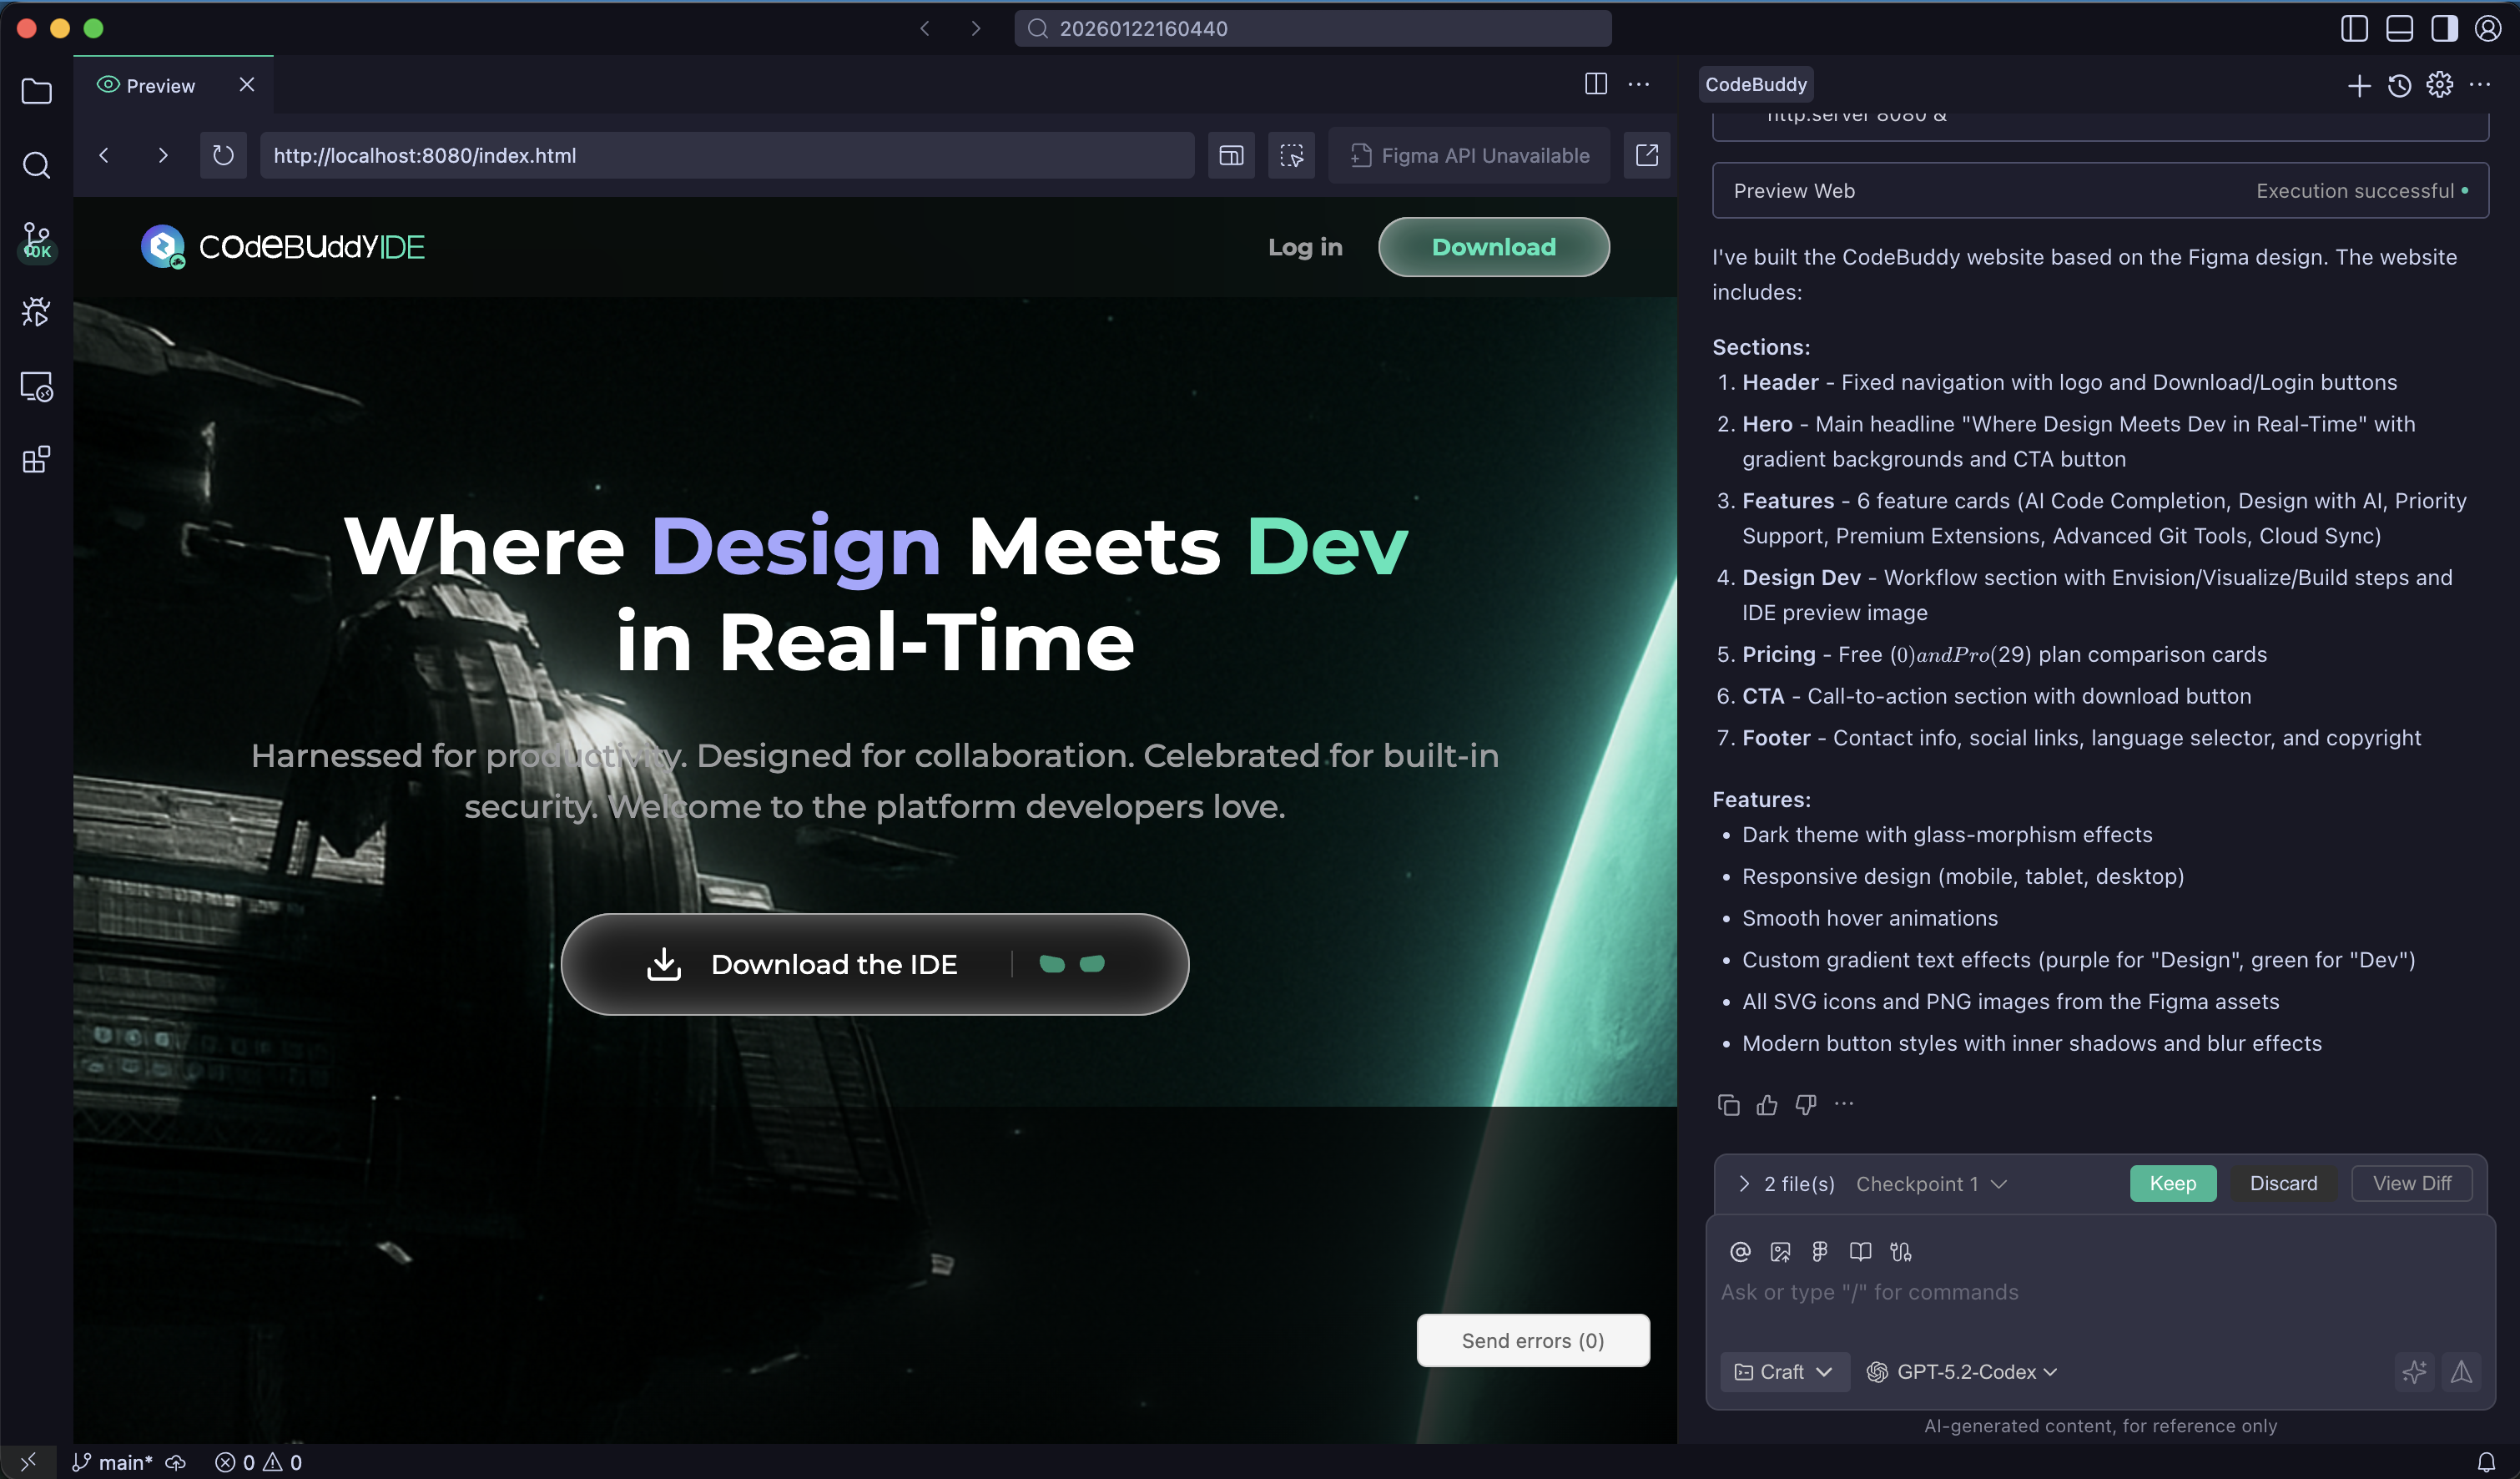The width and height of the screenshot is (2520, 1479).
Task: Click the Send errors (0) button
Action: pos(1532,1340)
